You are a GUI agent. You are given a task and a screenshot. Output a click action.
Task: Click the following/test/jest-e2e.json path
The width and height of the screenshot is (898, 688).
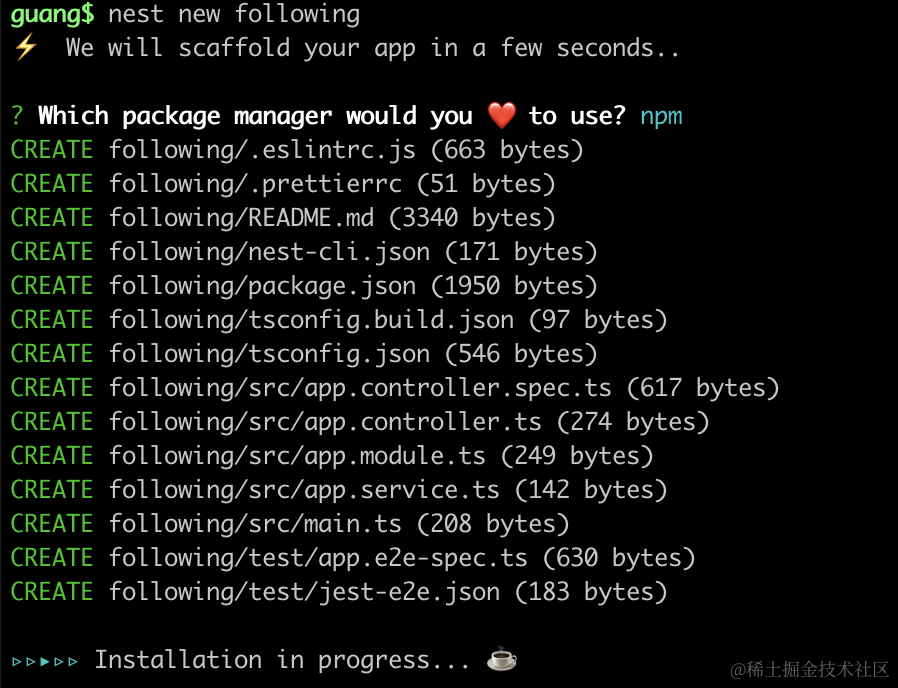click(304, 593)
